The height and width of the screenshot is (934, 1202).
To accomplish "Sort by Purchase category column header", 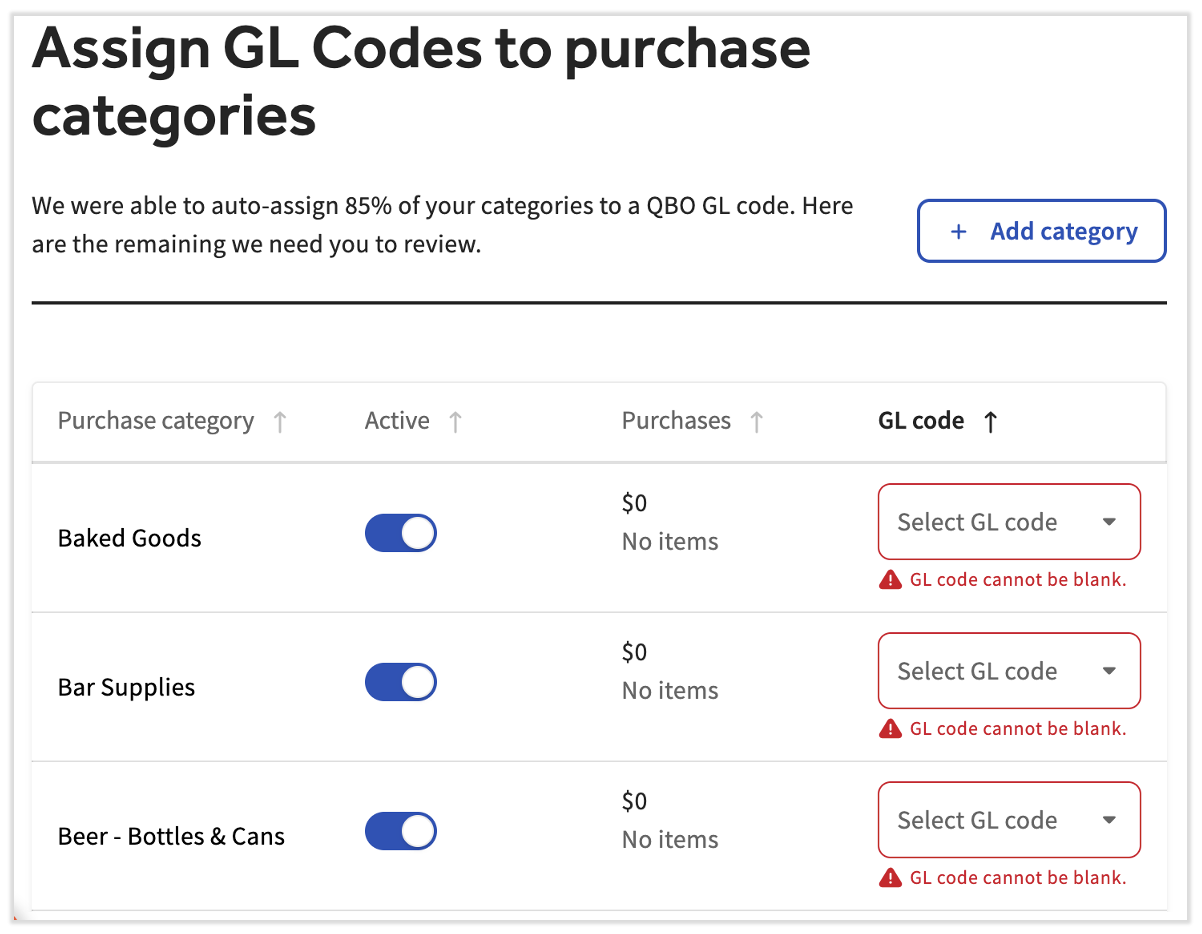I will [156, 421].
